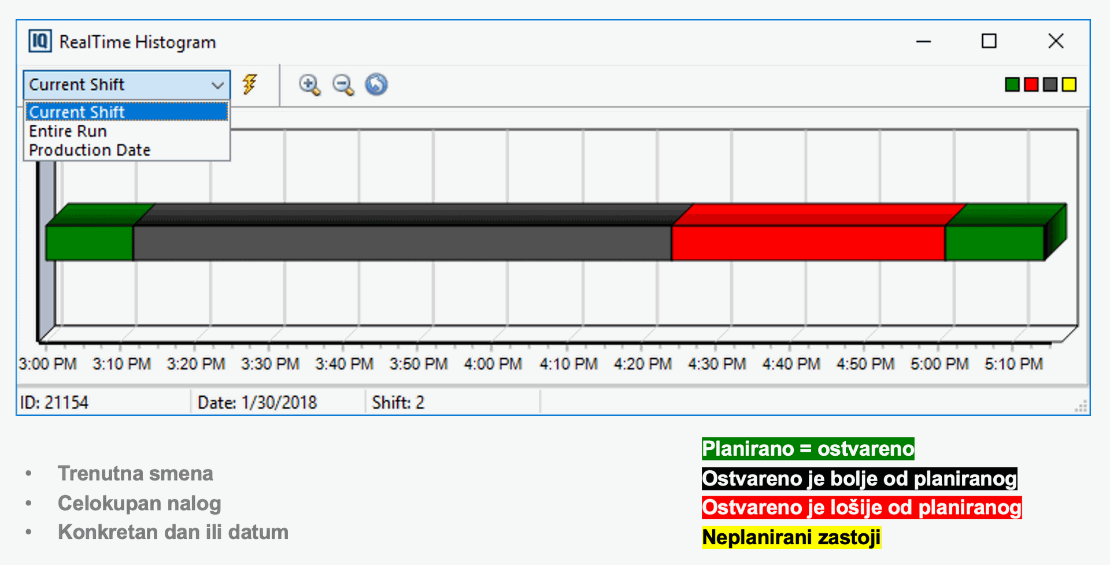Select Current Shift from the dropdown list
1110x565 pixels.
coord(77,112)
